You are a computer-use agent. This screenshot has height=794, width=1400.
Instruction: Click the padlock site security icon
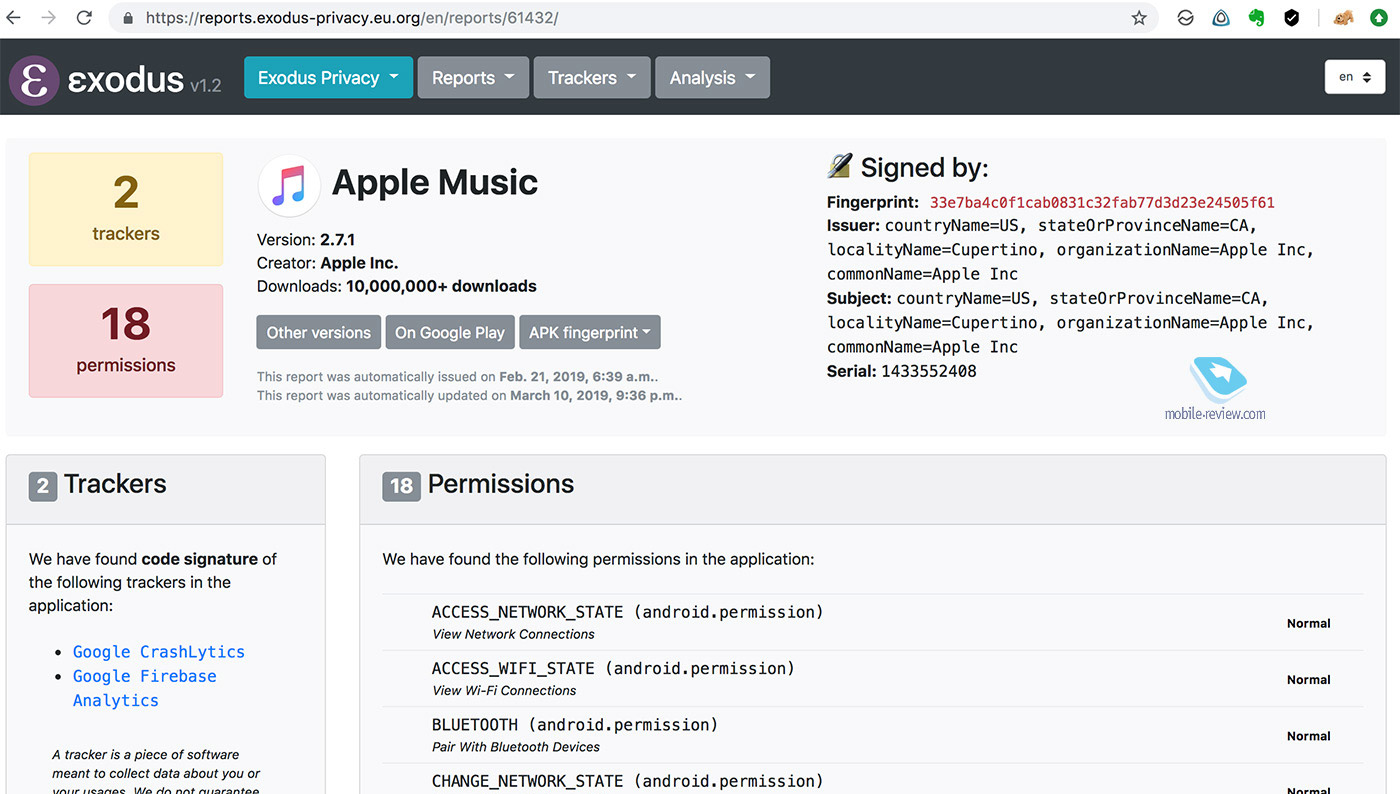[x=127, y=18]
